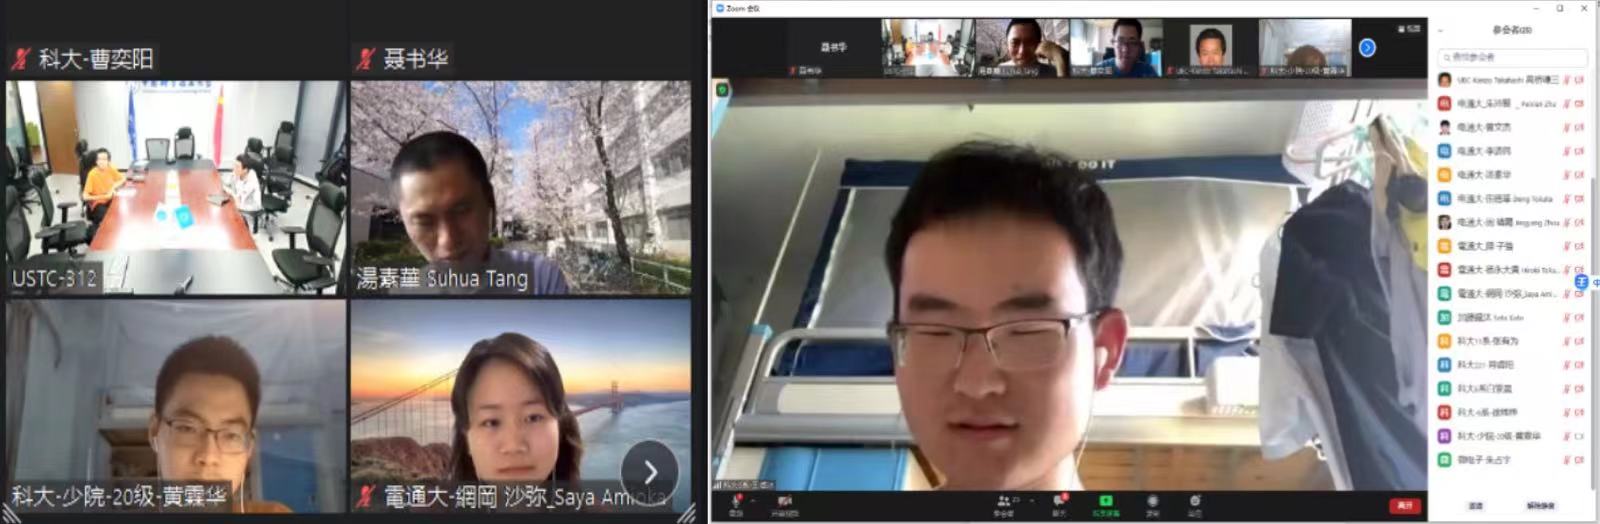Select the Deng Yukata participant row
The image size is (1600, 524).
tap(1511, 199)
